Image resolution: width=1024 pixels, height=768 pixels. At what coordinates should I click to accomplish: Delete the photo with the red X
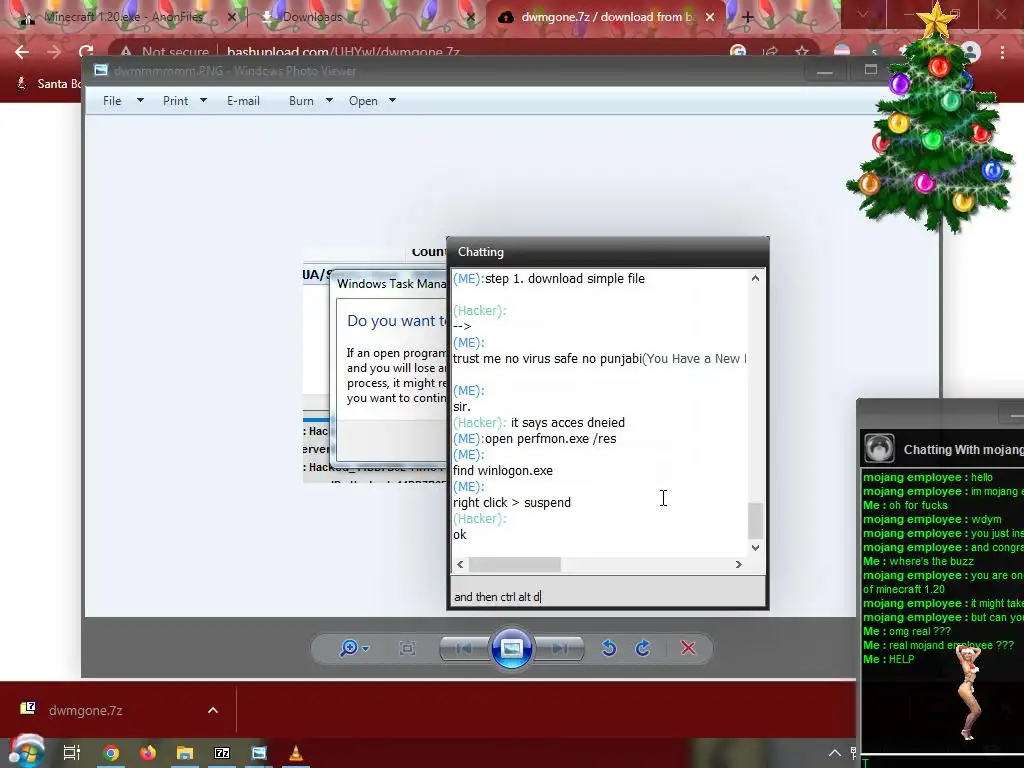pos(688,648)
